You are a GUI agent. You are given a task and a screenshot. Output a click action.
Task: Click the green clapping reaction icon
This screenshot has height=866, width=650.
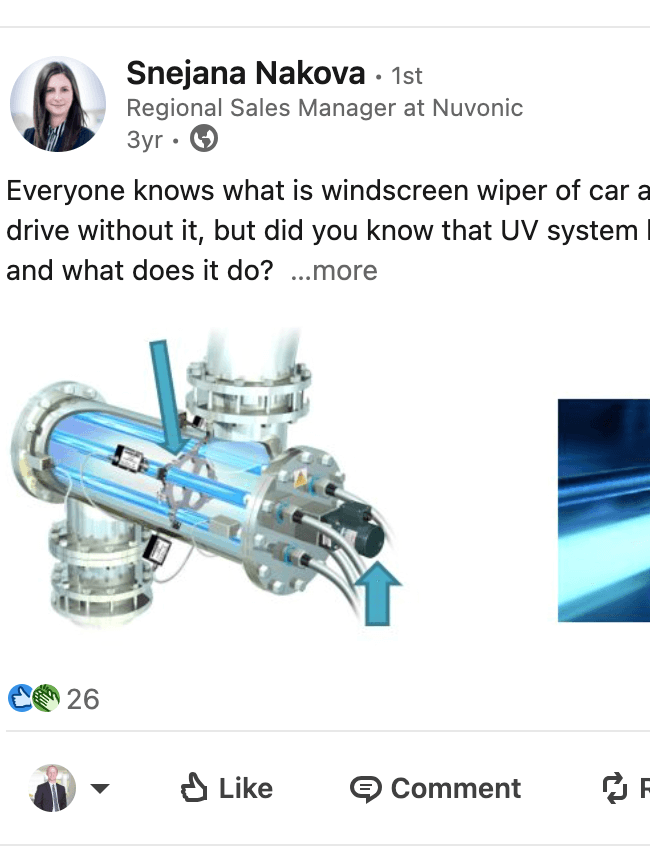tap(46, 698)
